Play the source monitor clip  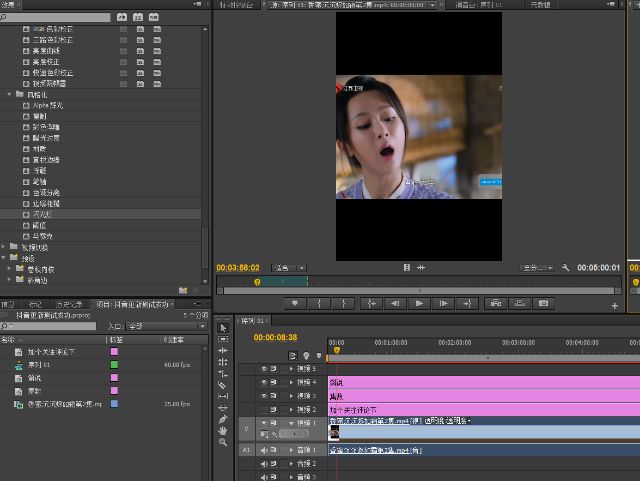coord(419,303)
